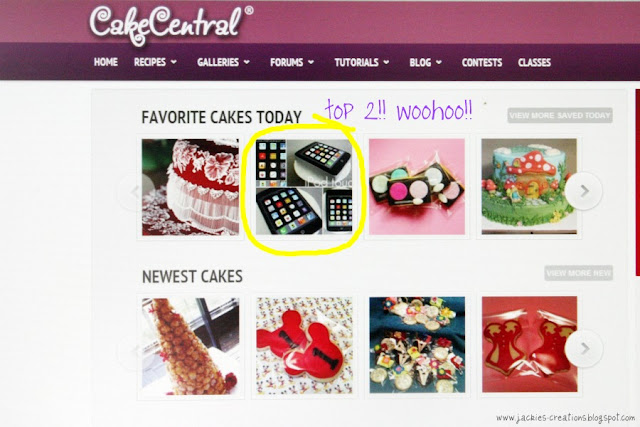This screenshot has height=427, width=640.
Task: Open the Mickey Mouse cookies thumbnail
Action: (304, 345)
